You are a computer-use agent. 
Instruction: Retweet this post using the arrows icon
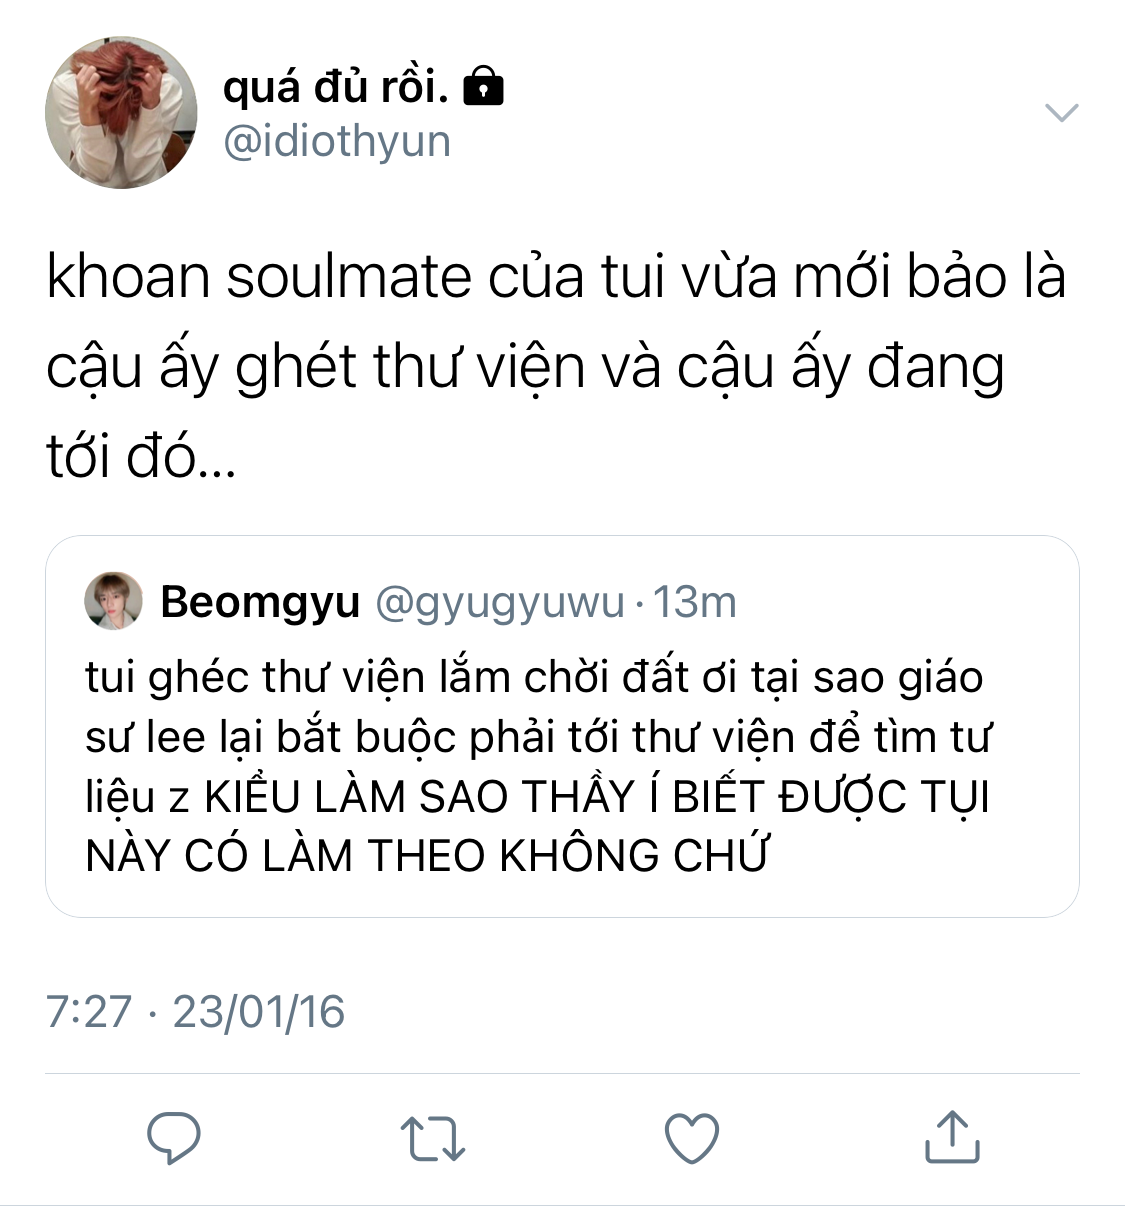point(432,1139)
